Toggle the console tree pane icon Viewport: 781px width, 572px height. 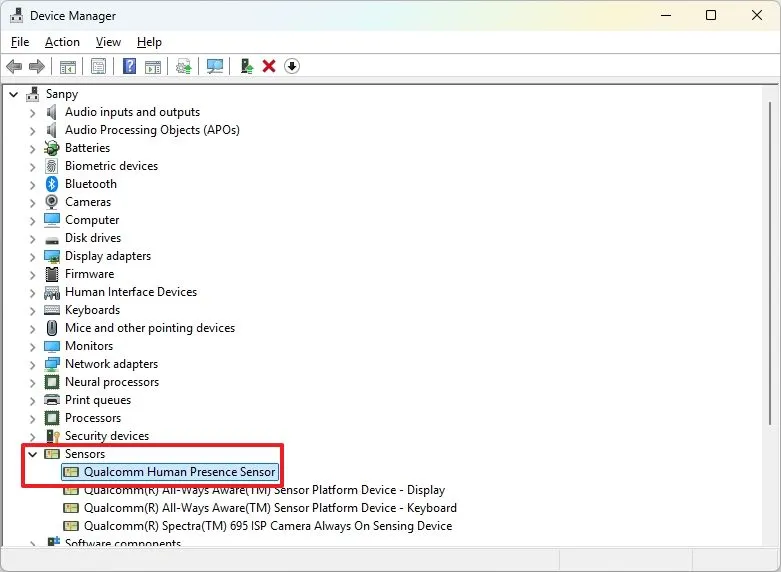(x=68, y=66)
